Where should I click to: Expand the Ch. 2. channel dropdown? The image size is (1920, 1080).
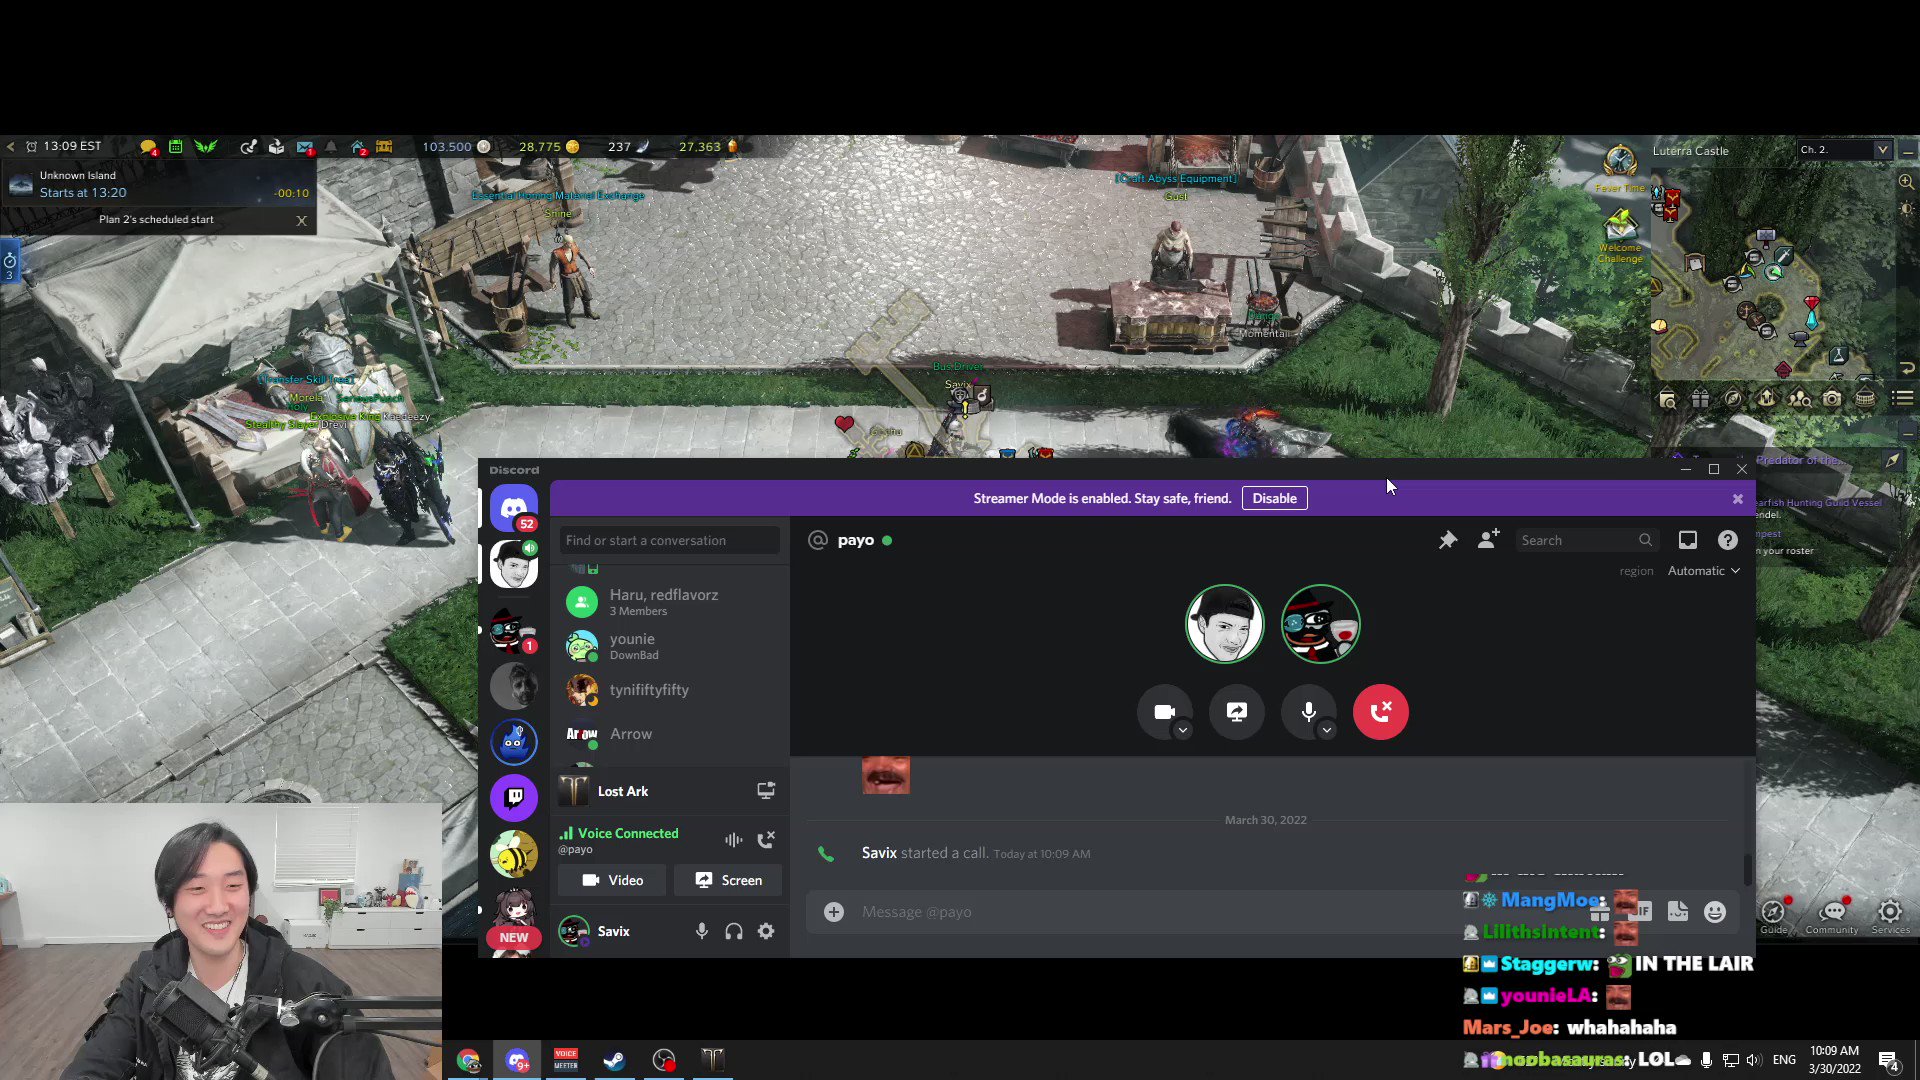[x=1882, y=150]
